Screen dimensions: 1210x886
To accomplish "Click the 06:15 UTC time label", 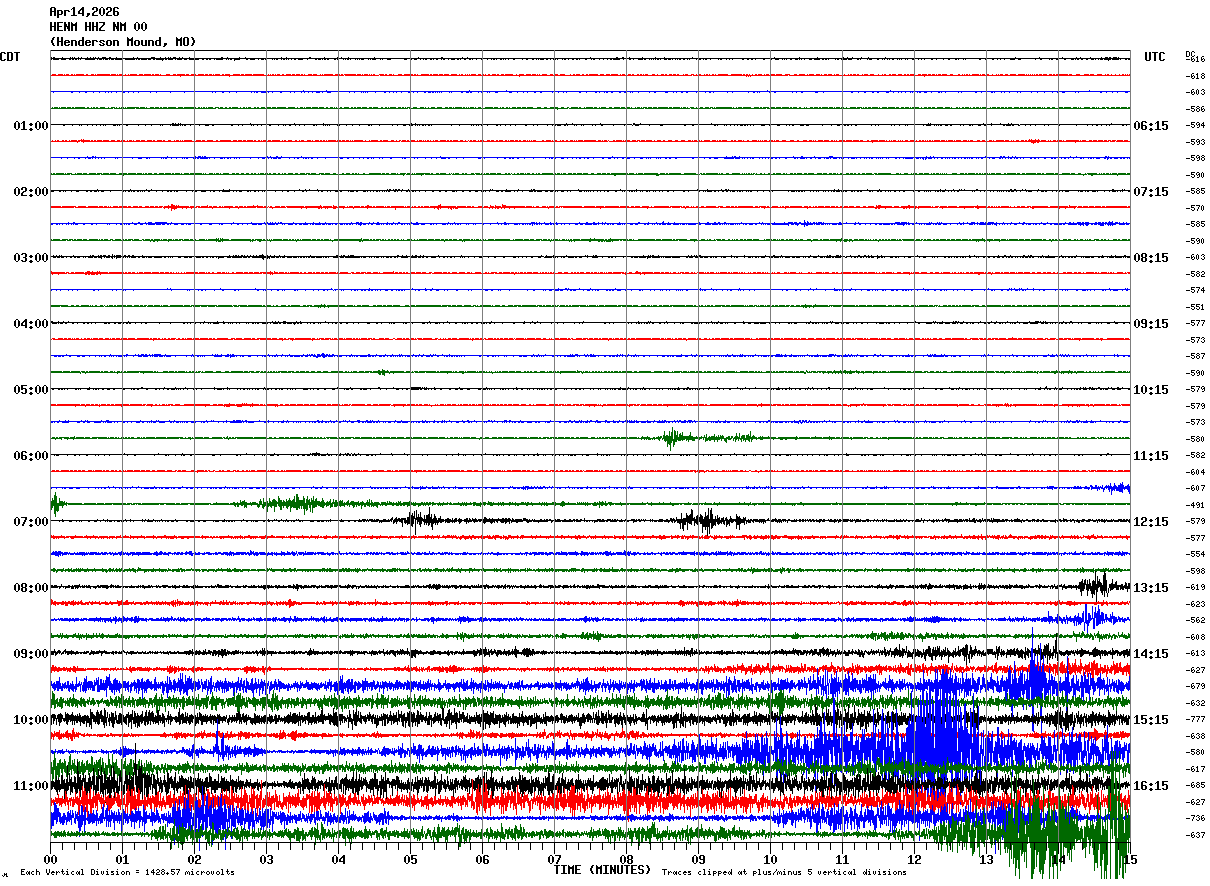I will [x=1151, y=126].
